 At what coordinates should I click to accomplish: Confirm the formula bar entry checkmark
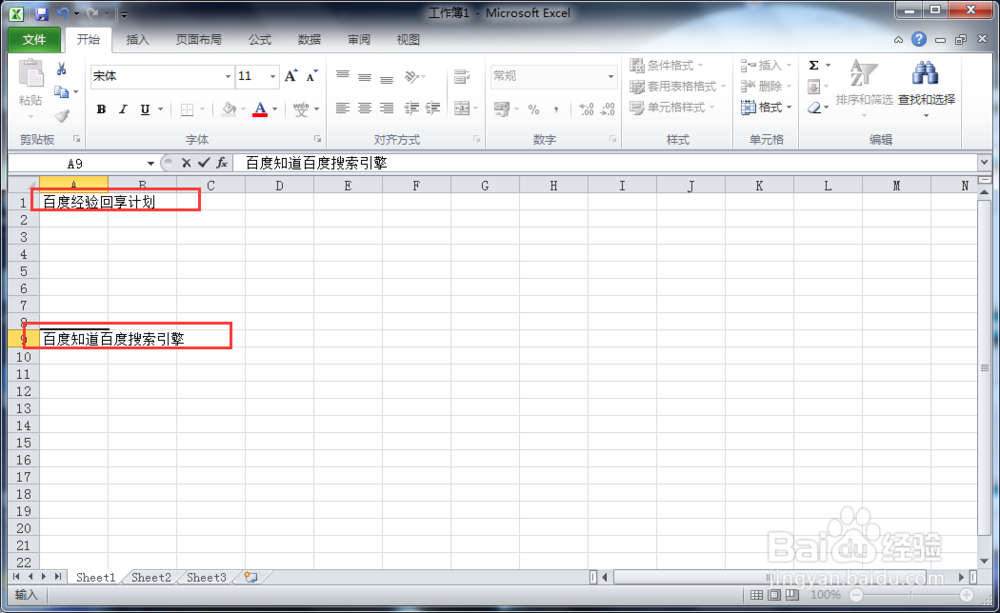coord(204,163)
